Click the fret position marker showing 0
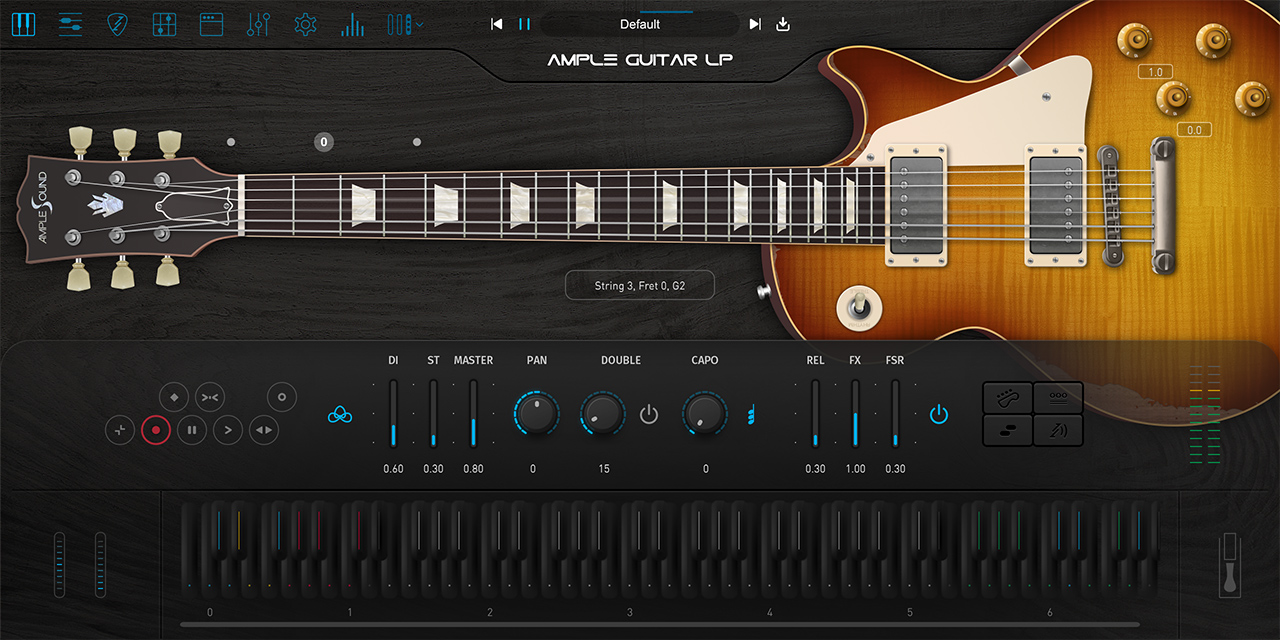Viewport: 1280px width, 640px height. [x=324, y=142]
